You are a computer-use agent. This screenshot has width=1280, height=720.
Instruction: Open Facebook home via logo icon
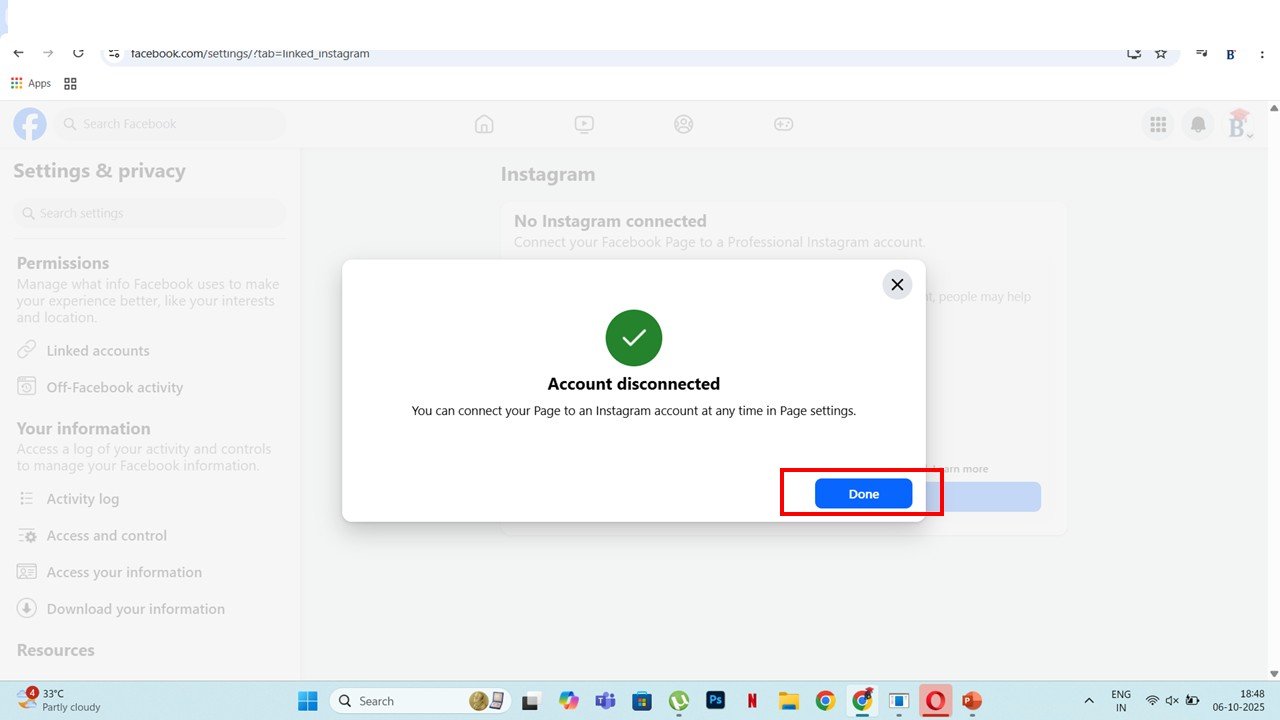tap(30, 124)
